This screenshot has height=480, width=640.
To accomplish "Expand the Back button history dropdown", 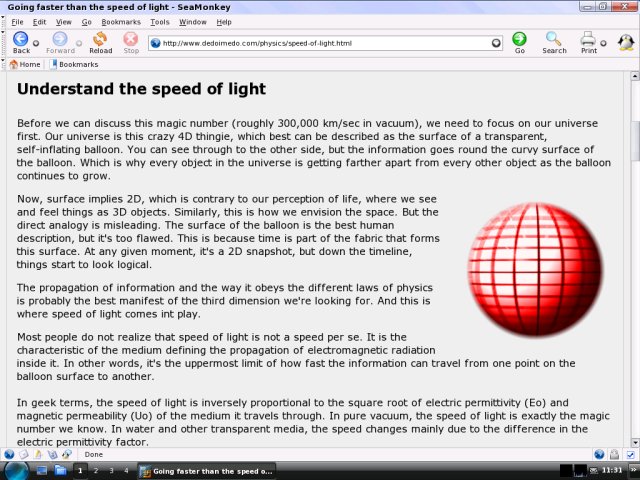I will [x=36, y=43].
